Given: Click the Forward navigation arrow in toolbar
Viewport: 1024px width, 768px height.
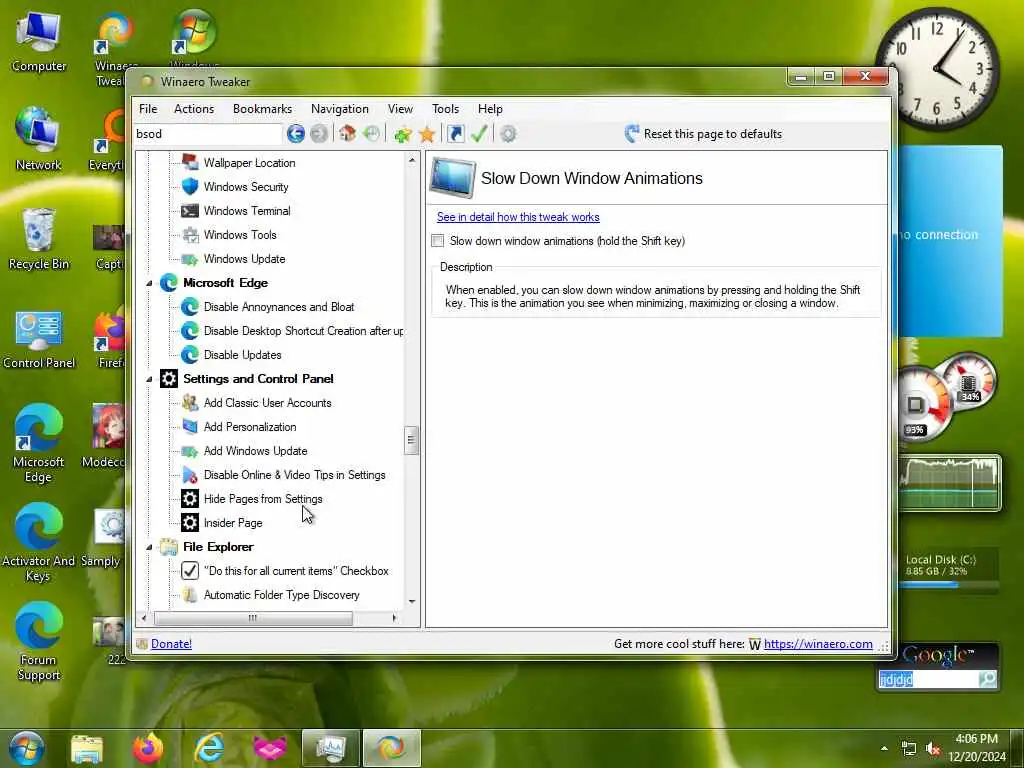Looking at the screenshot, I should coord(319,134).
